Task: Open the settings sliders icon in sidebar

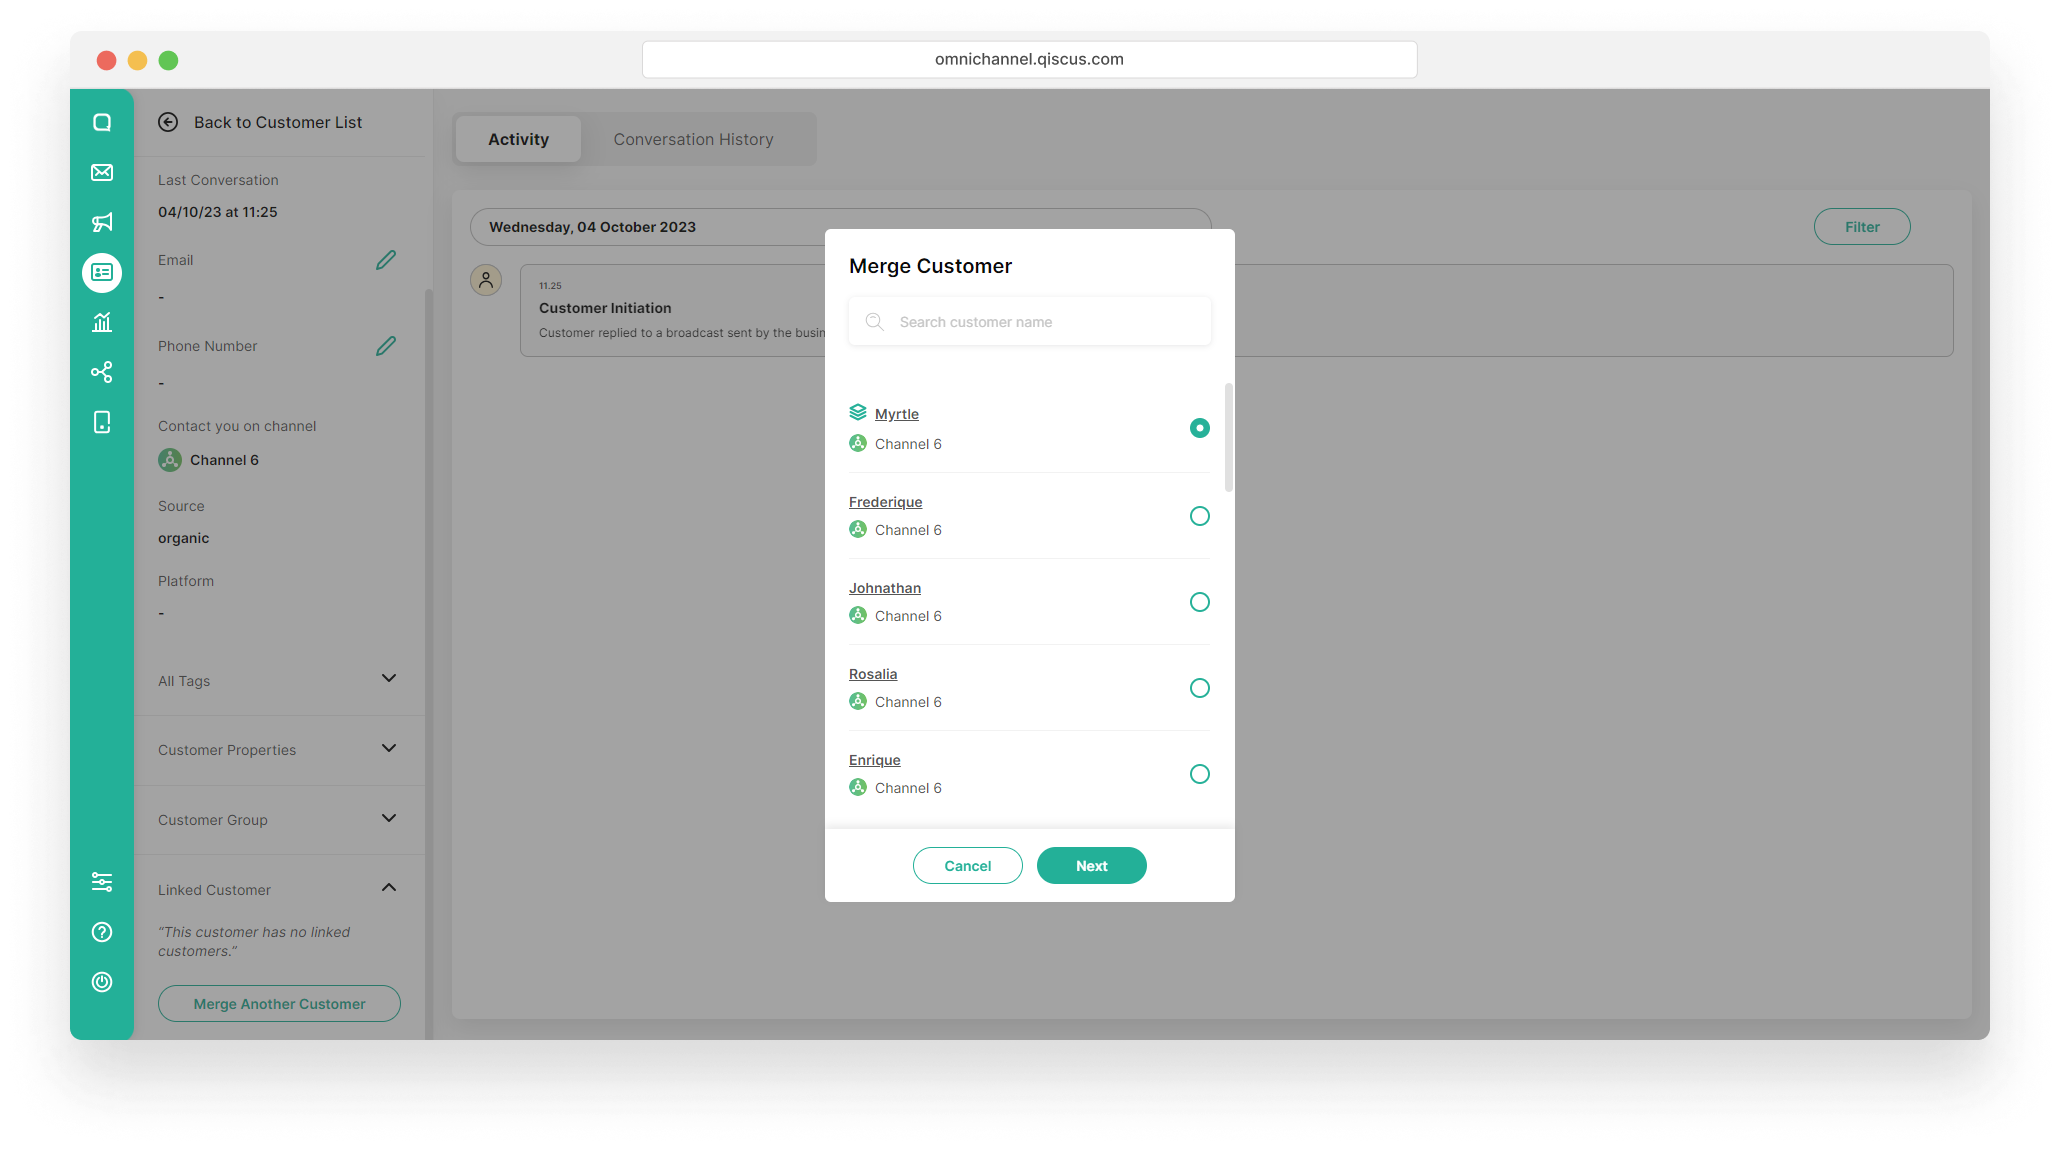Action: [x=102, y=882]
